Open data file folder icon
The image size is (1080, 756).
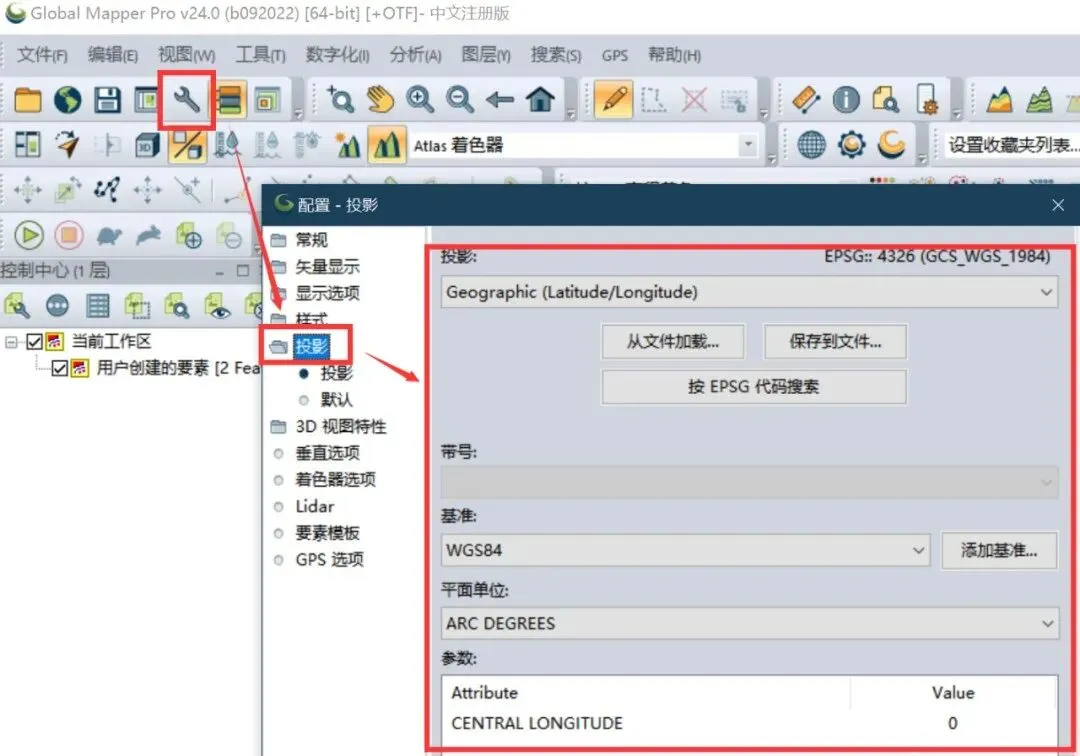28,100
